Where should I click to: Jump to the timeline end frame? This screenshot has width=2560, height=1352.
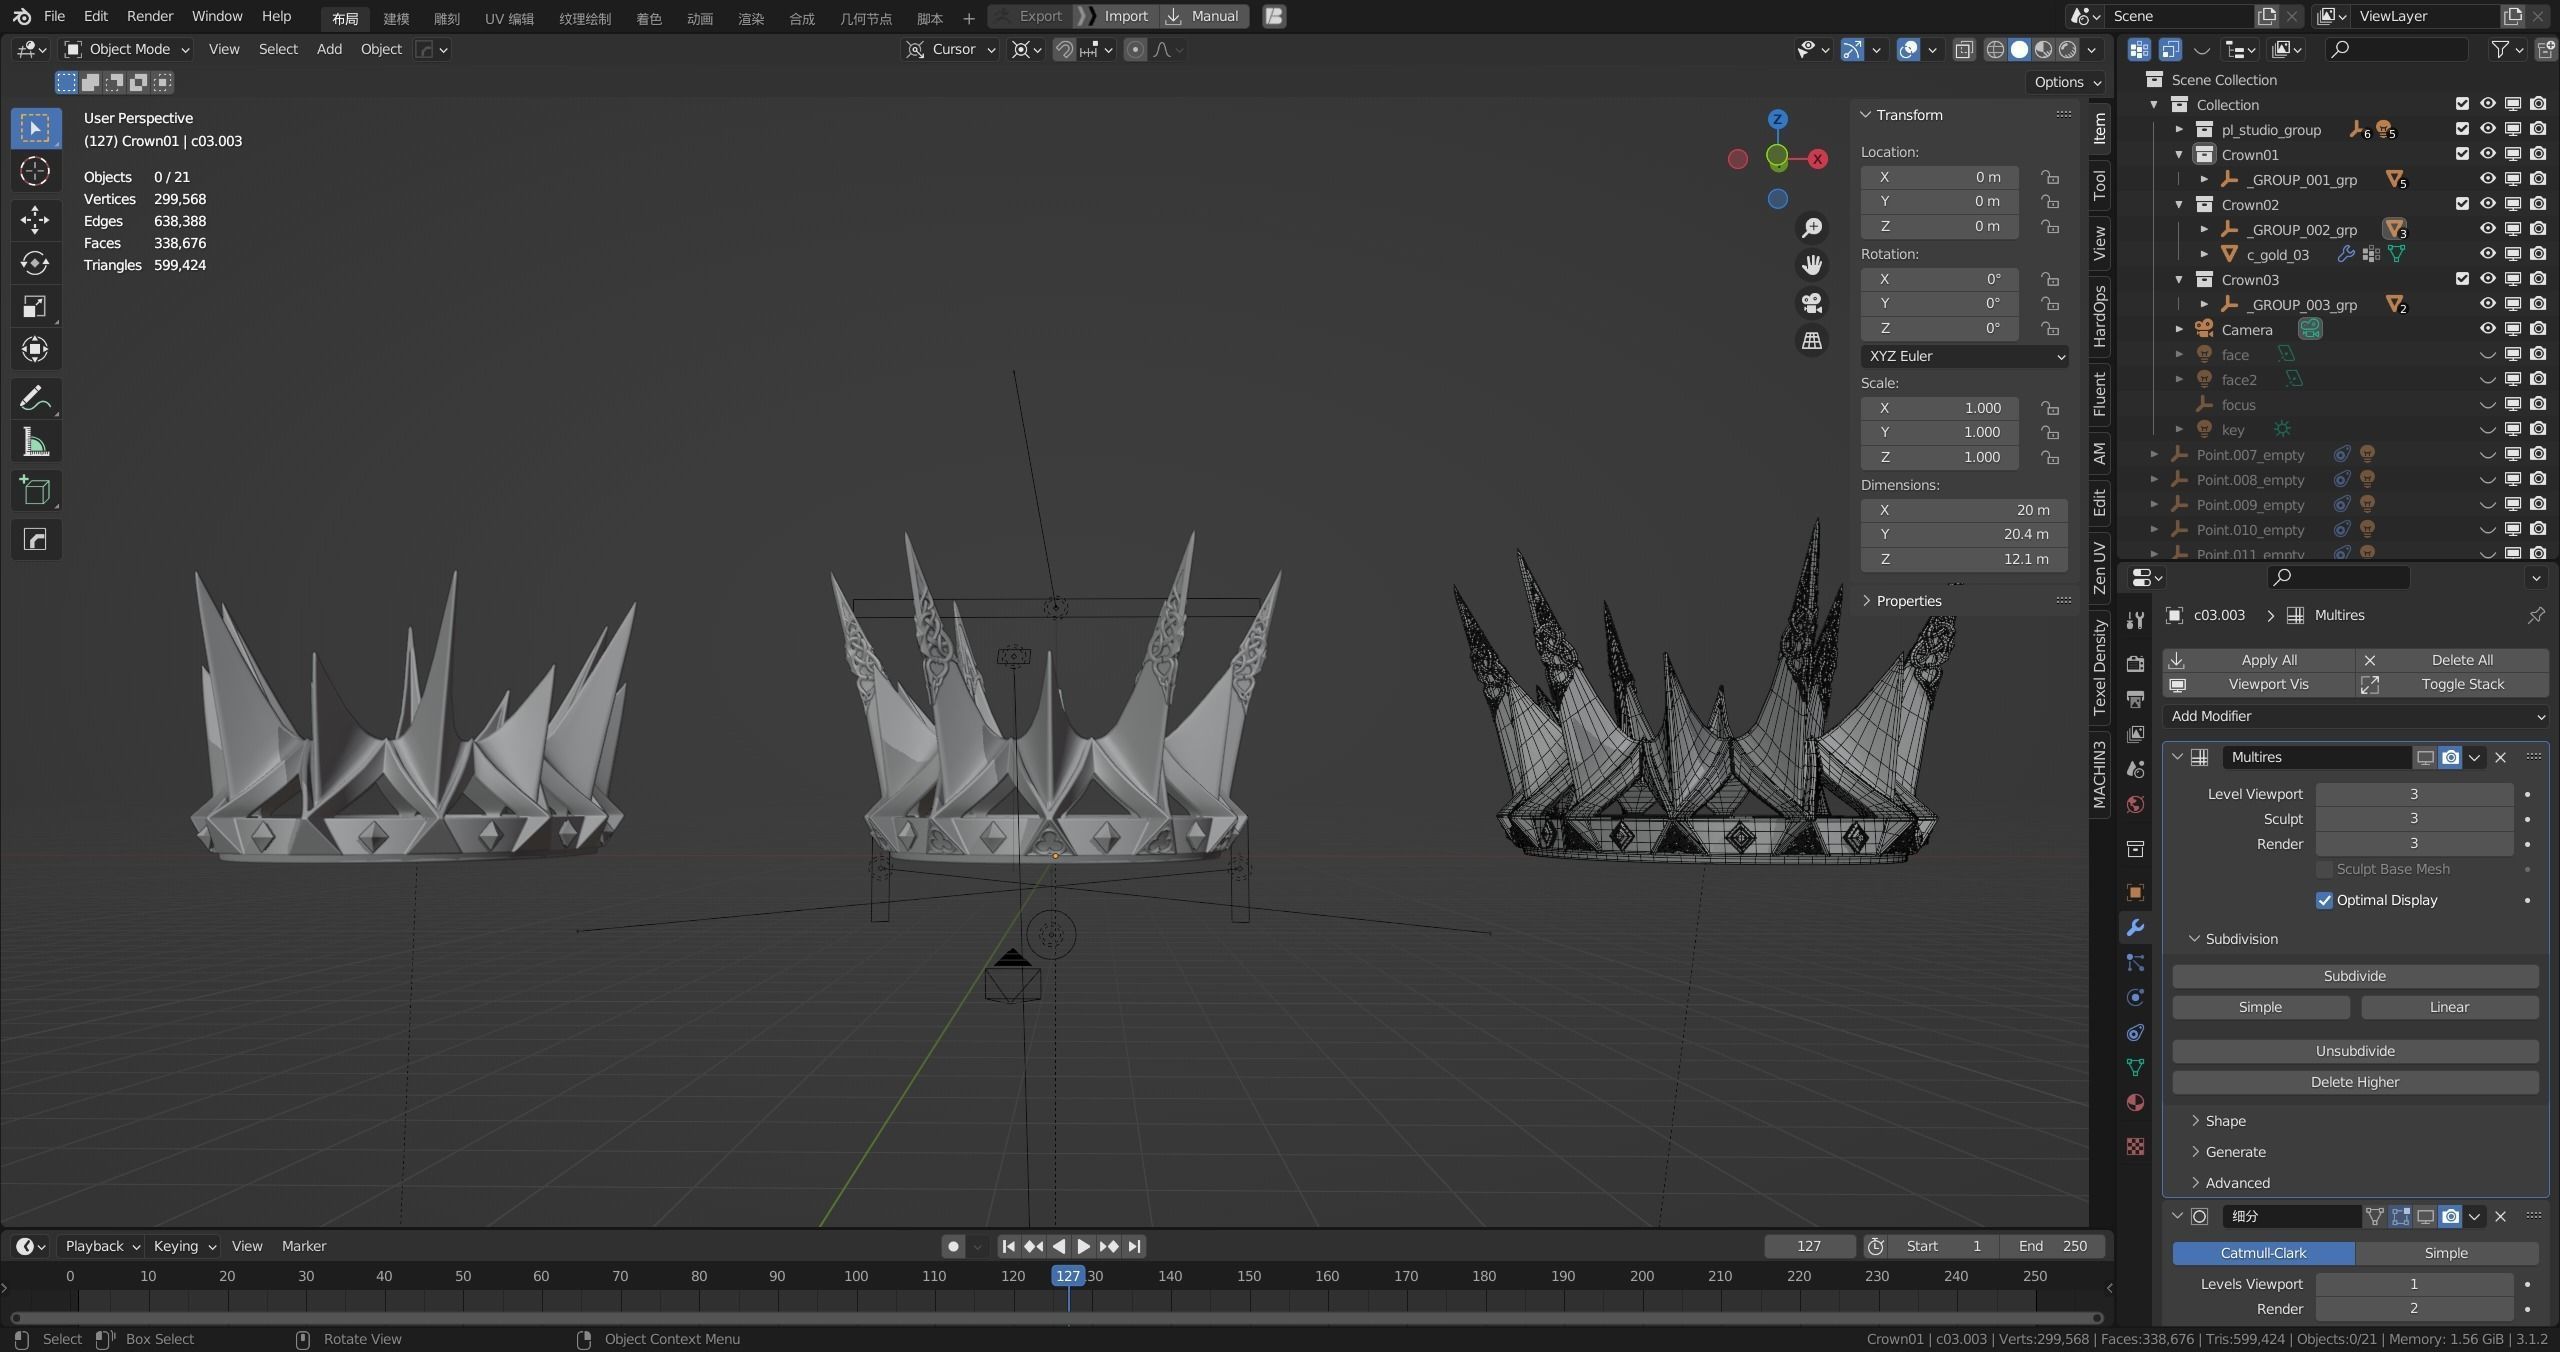tap(1134, 1246)
